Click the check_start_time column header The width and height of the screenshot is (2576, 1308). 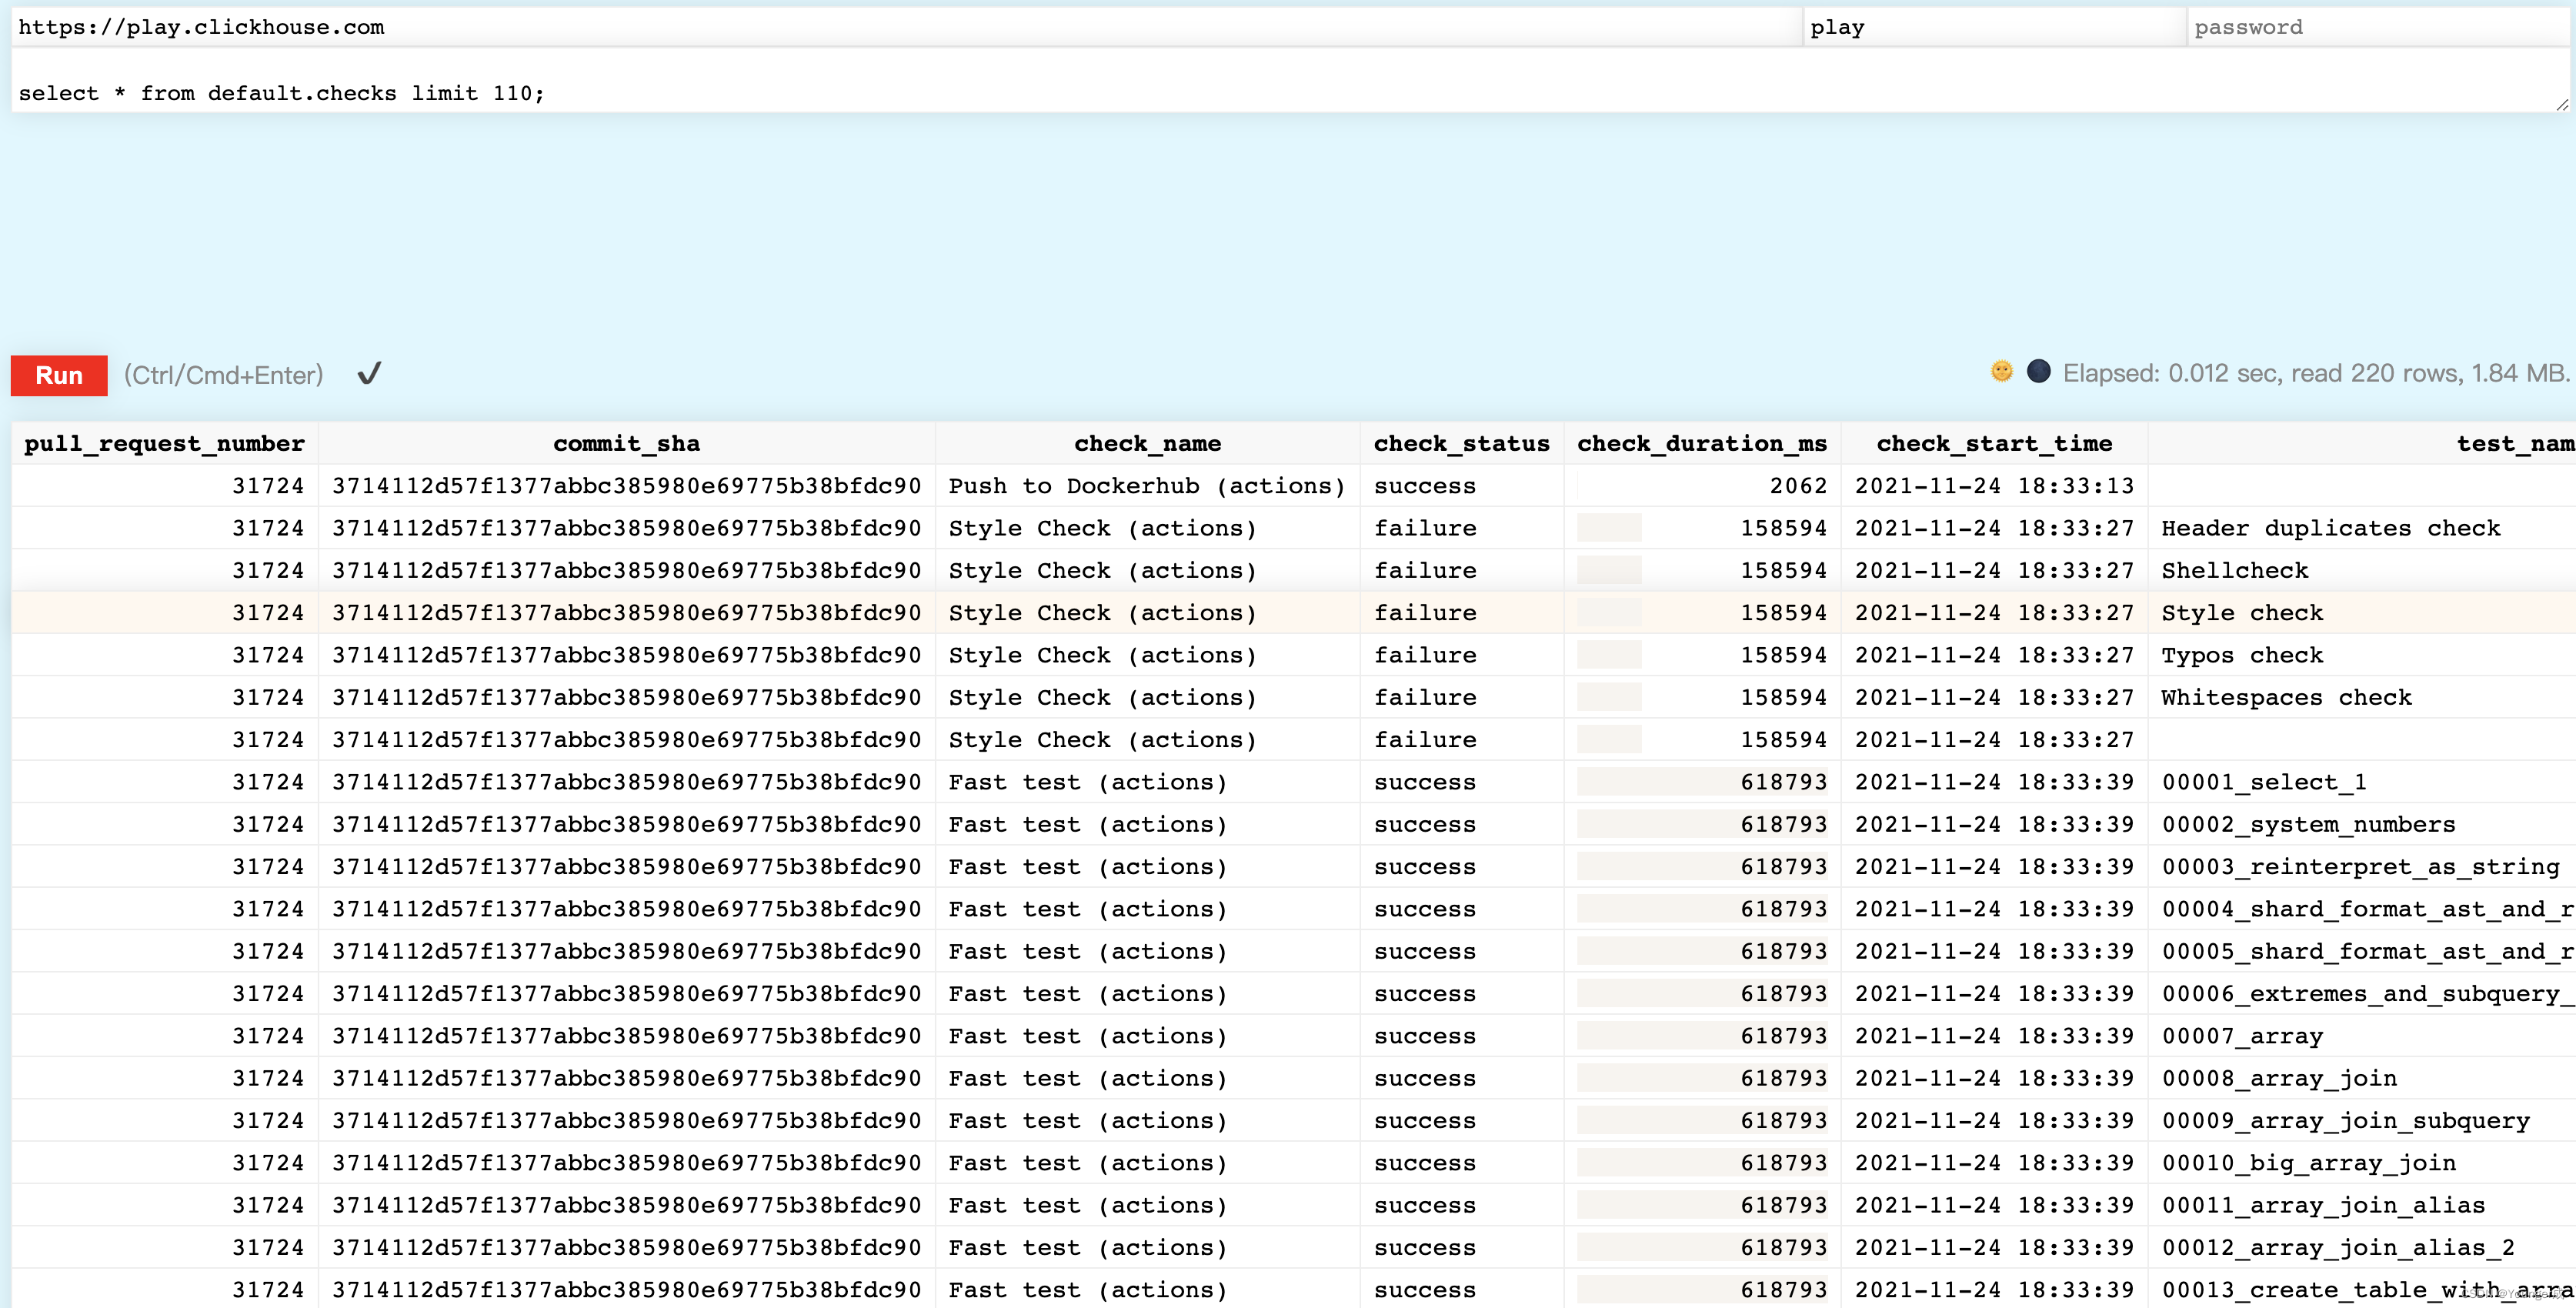(x=1994, y=443)
